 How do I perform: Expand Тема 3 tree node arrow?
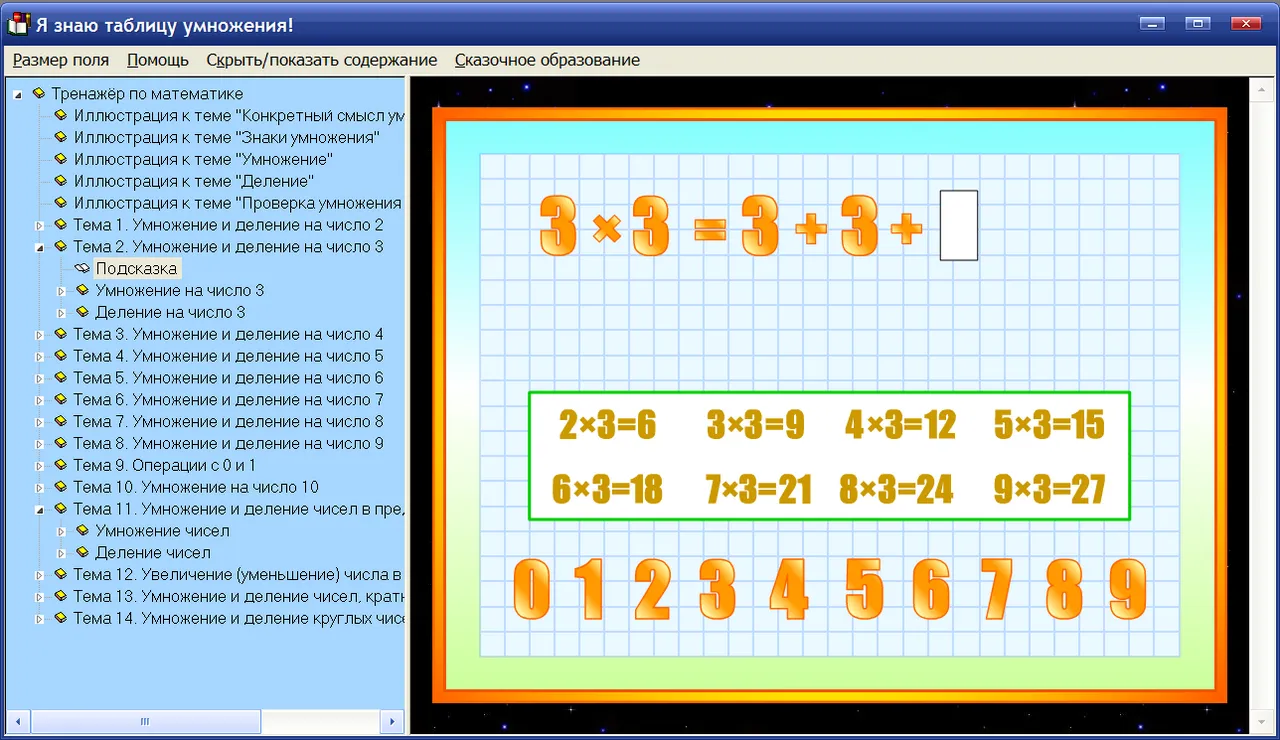pos(40,335)
